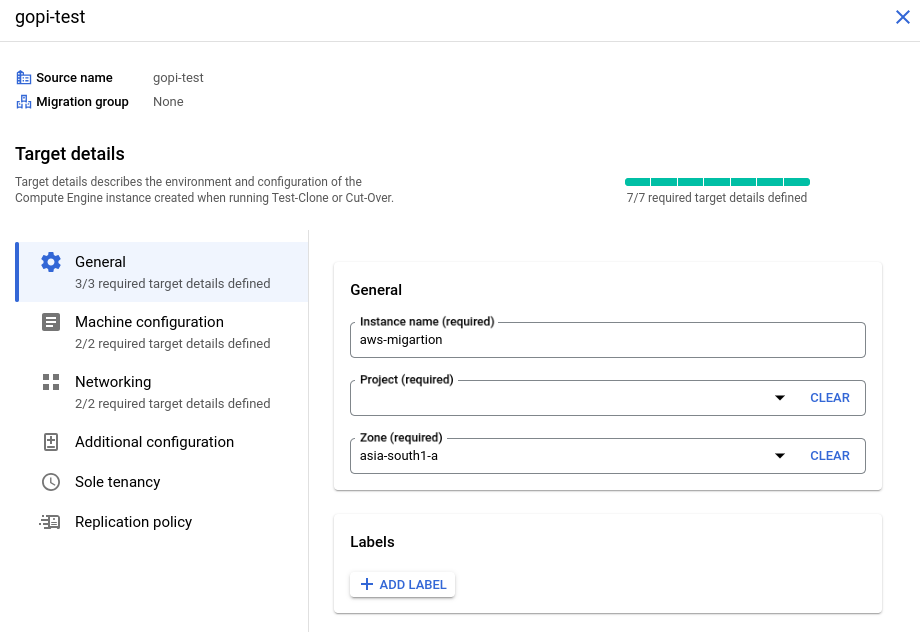
Task: Click the Source name building icon
Action: (x=23, y=77)
